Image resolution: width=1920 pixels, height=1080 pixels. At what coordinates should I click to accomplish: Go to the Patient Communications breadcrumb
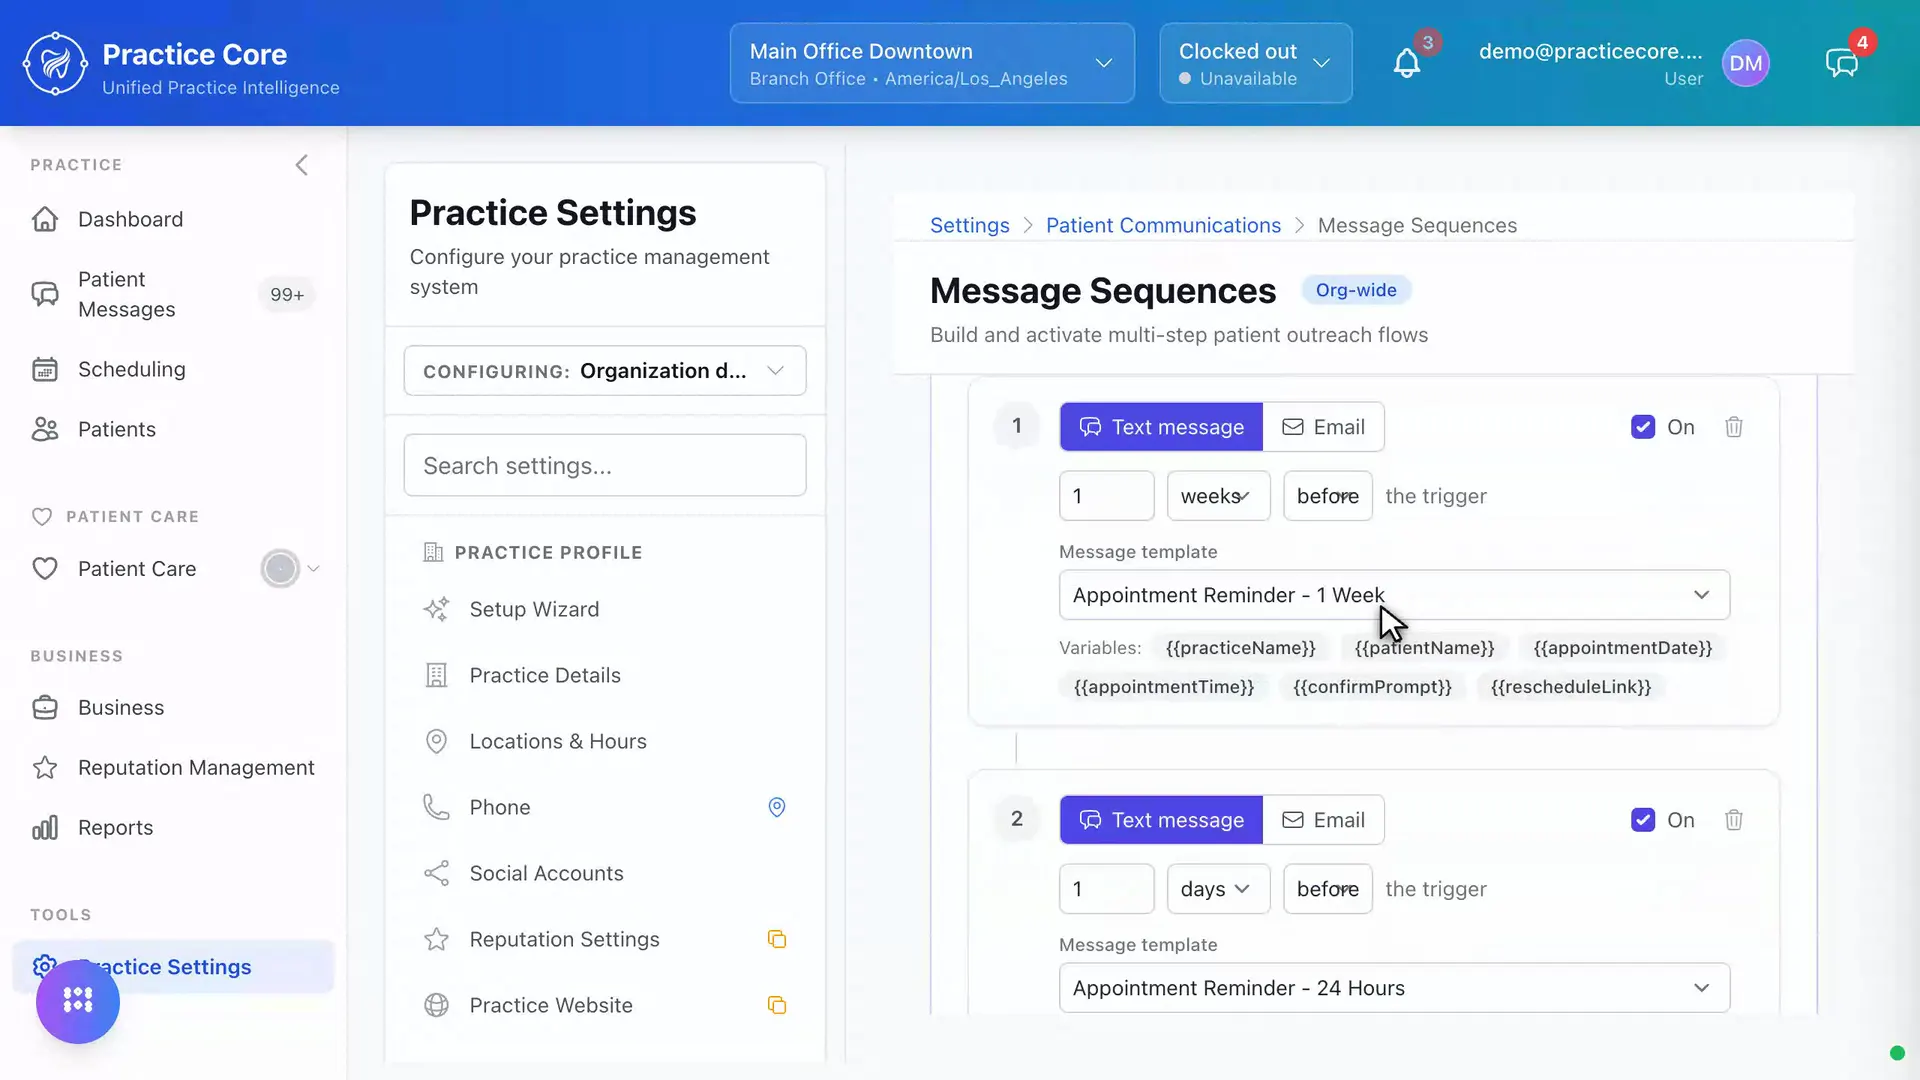tap(1163, 226)
